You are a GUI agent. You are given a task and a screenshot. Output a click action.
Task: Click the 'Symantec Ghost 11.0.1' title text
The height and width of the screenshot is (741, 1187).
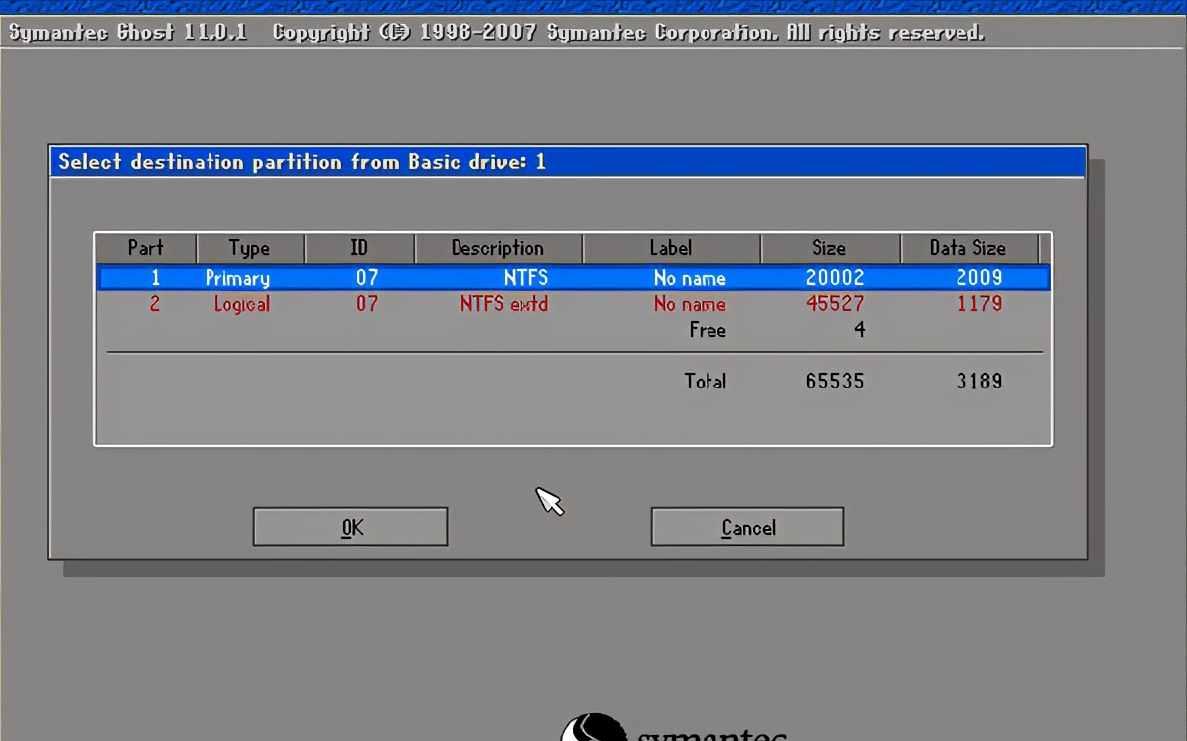[x=128, y=33]
